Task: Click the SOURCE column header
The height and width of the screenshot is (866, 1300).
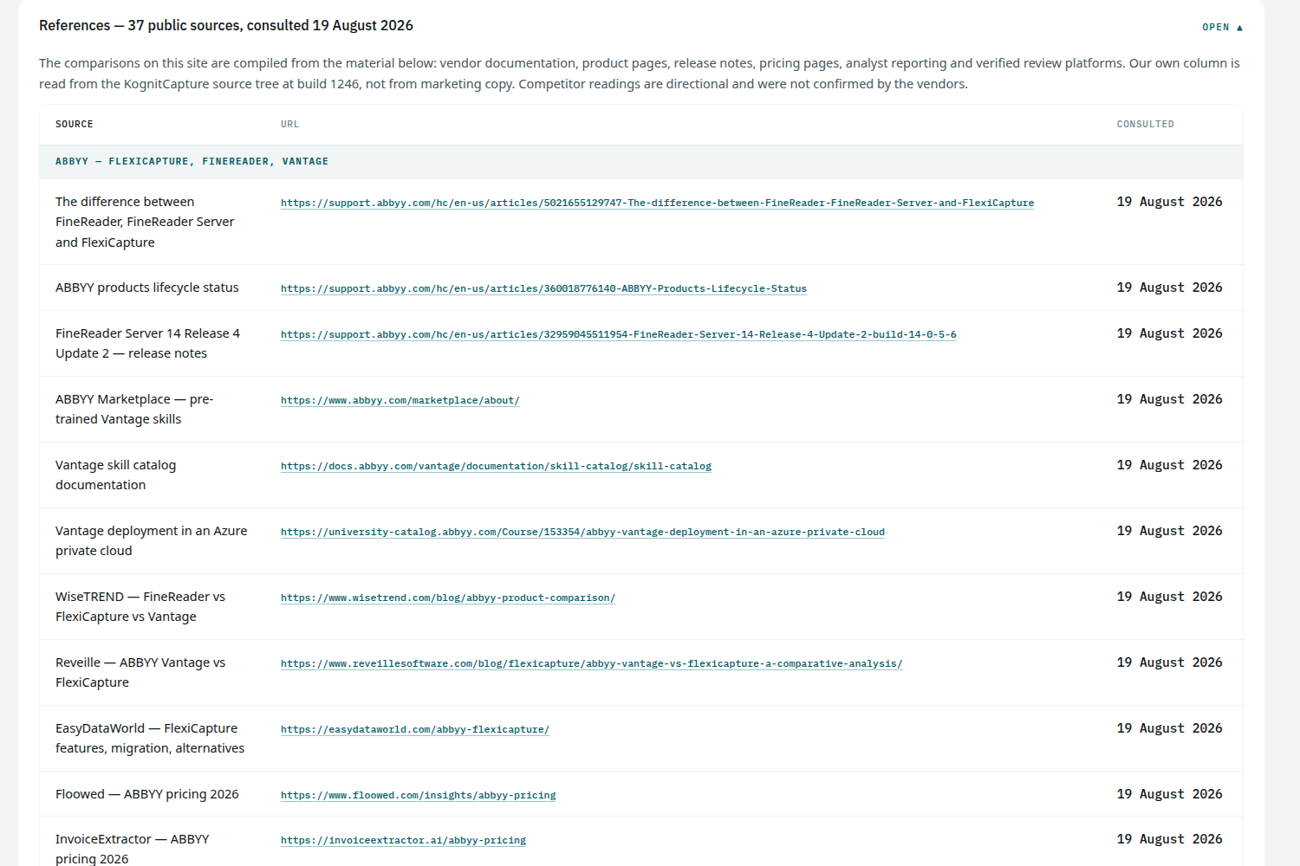Action: [74, 124]
